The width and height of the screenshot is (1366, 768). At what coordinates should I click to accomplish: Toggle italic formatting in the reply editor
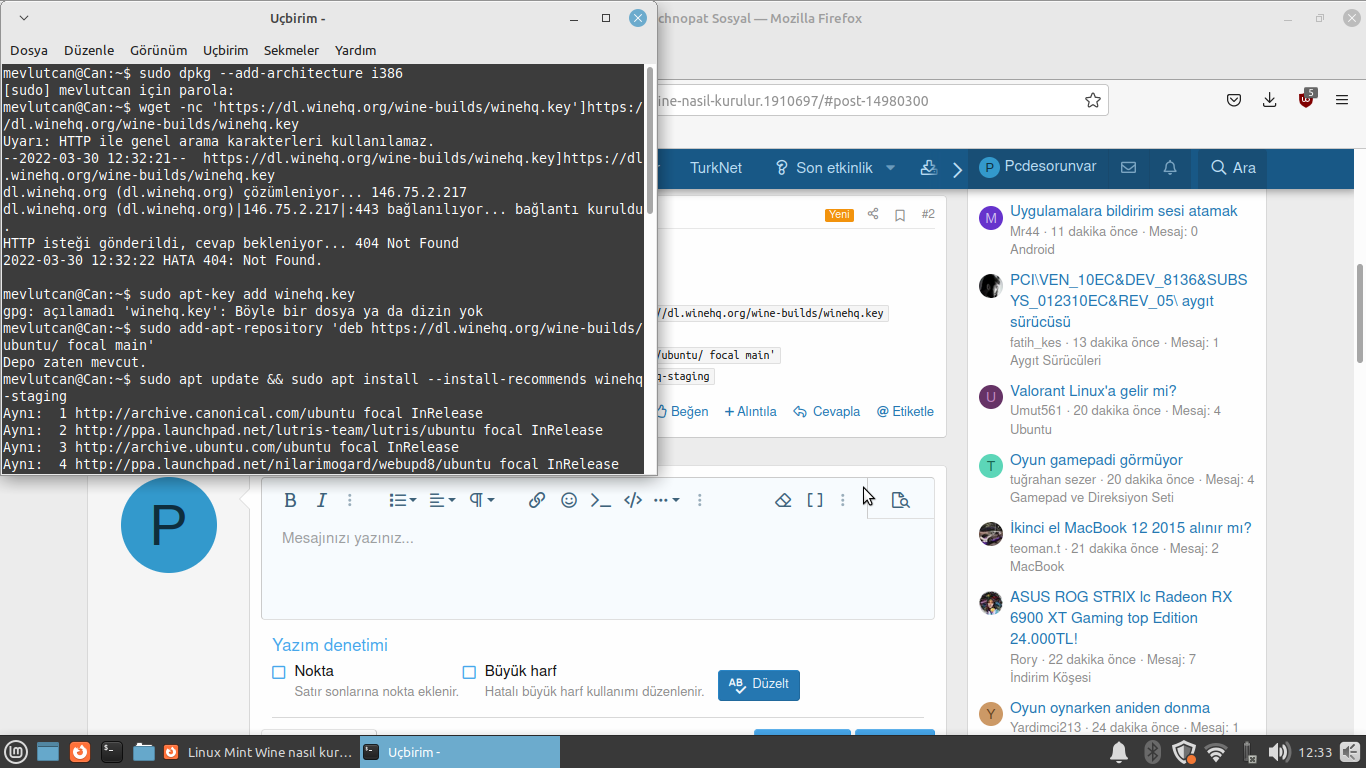point(321,500)
